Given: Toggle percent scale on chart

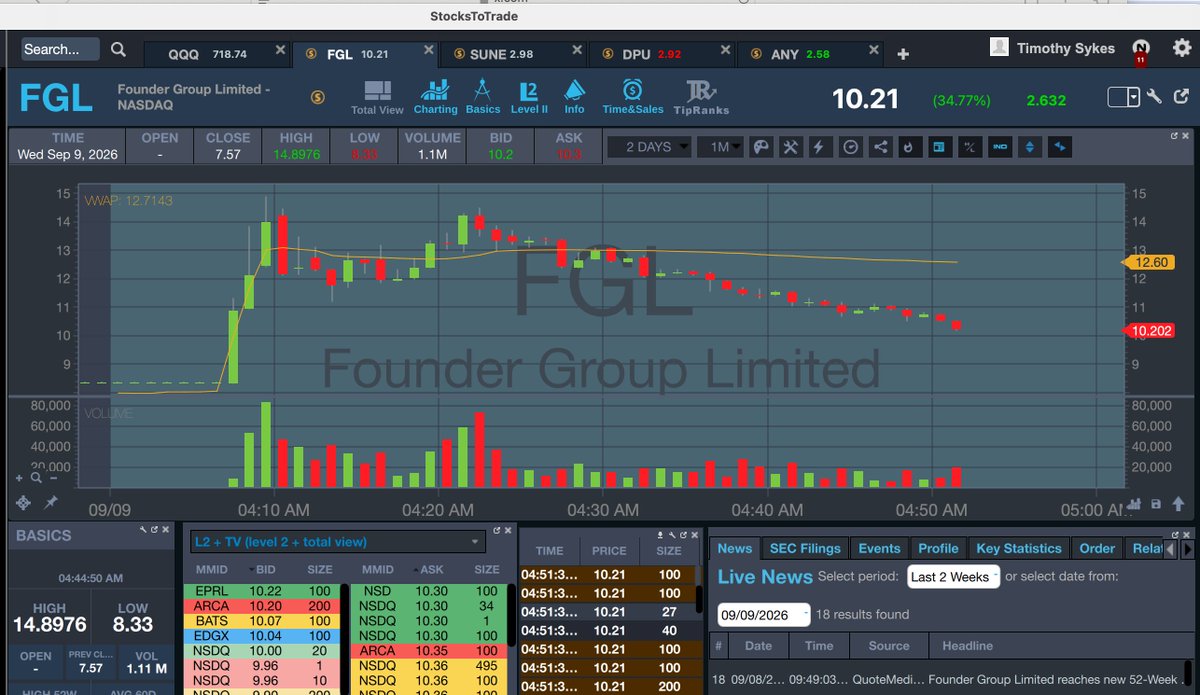Looking at the screenshot, I should pyautogui.click(x=969, y=147).
